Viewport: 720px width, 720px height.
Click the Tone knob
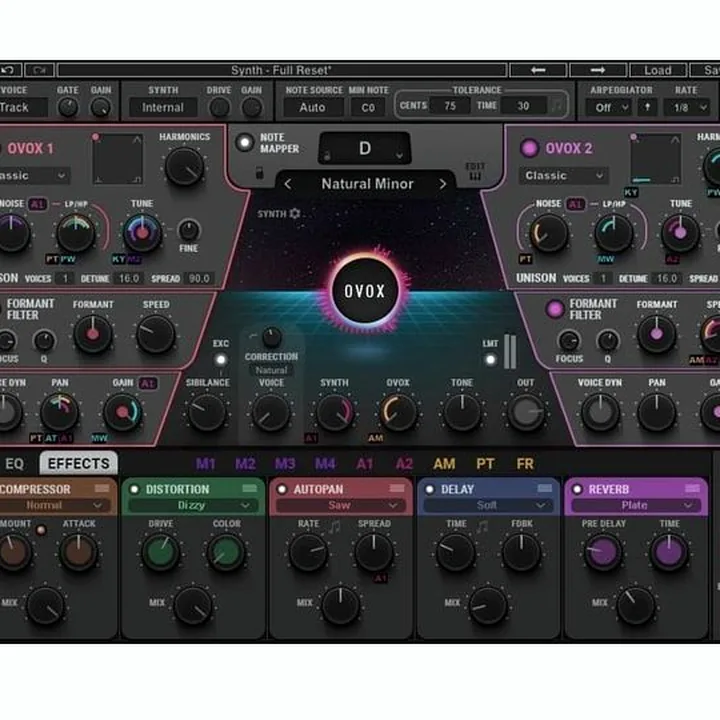(x=461, y=412)
